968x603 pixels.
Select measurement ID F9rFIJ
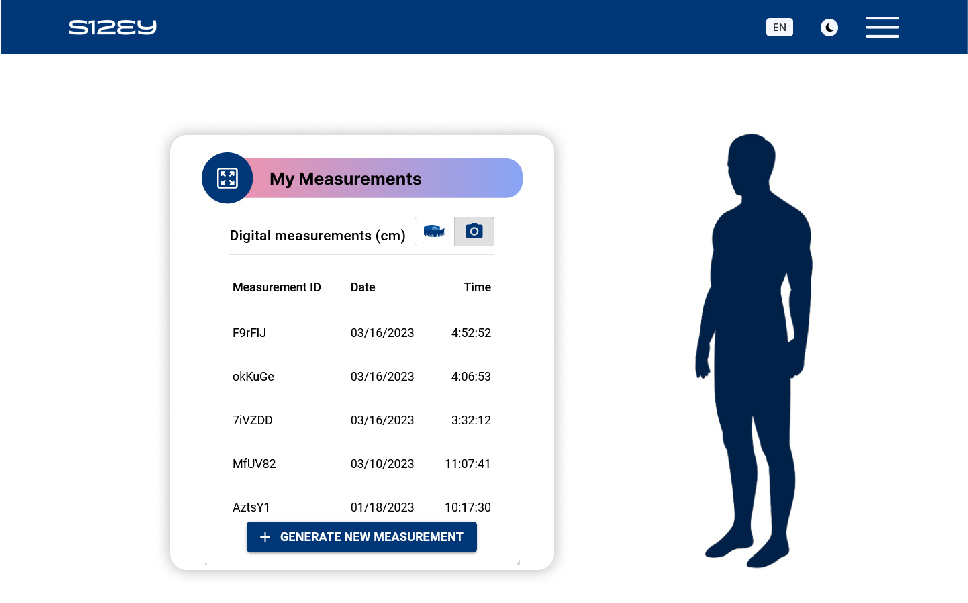[x=249, y=333]
